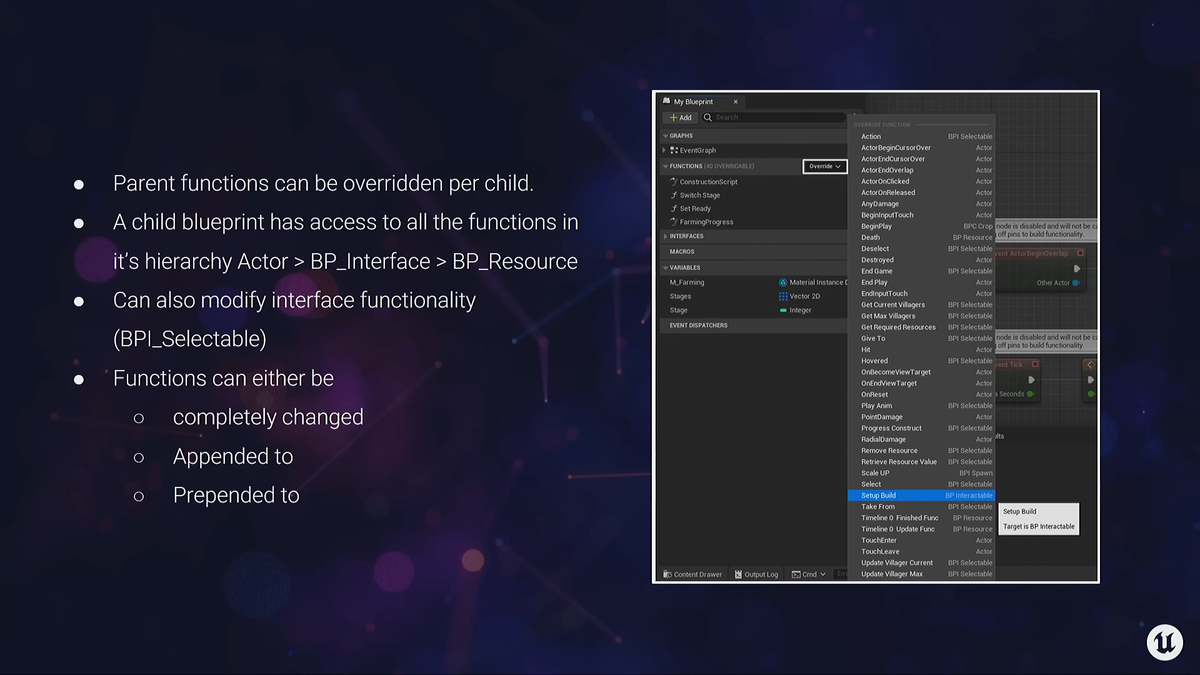Click the Add button
The image size is (1200, 675).
pyautogui.click(x=680, y=117)
